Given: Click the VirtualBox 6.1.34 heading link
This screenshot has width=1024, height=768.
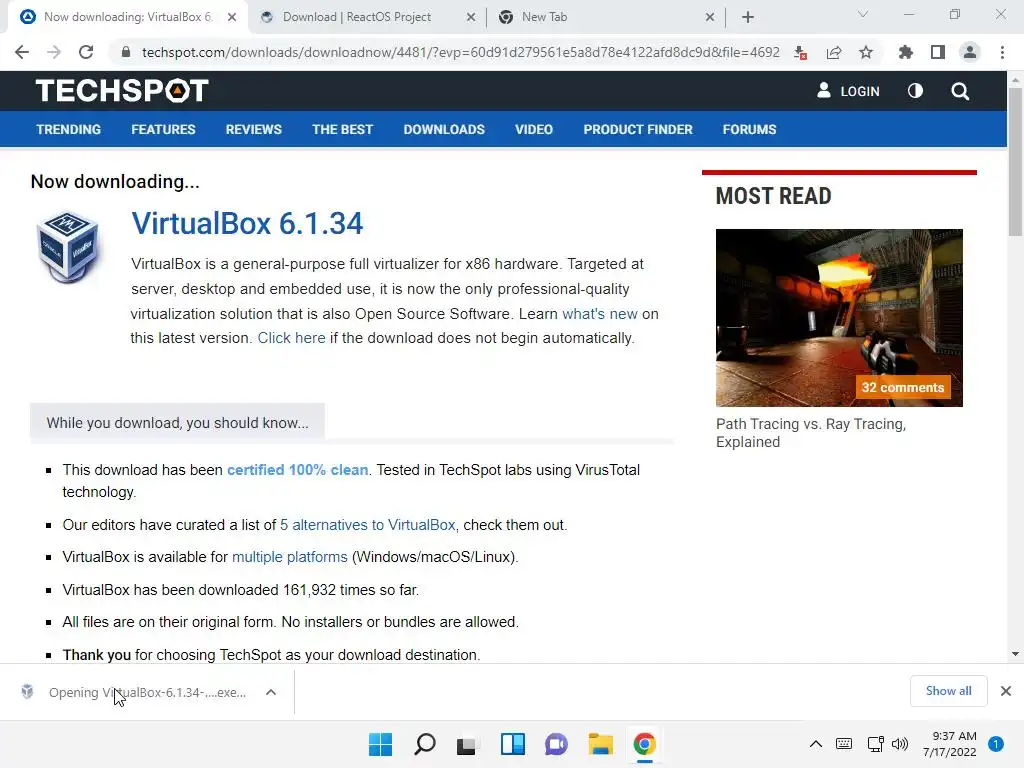Looking at the screenshot, I should pos(247,223).
